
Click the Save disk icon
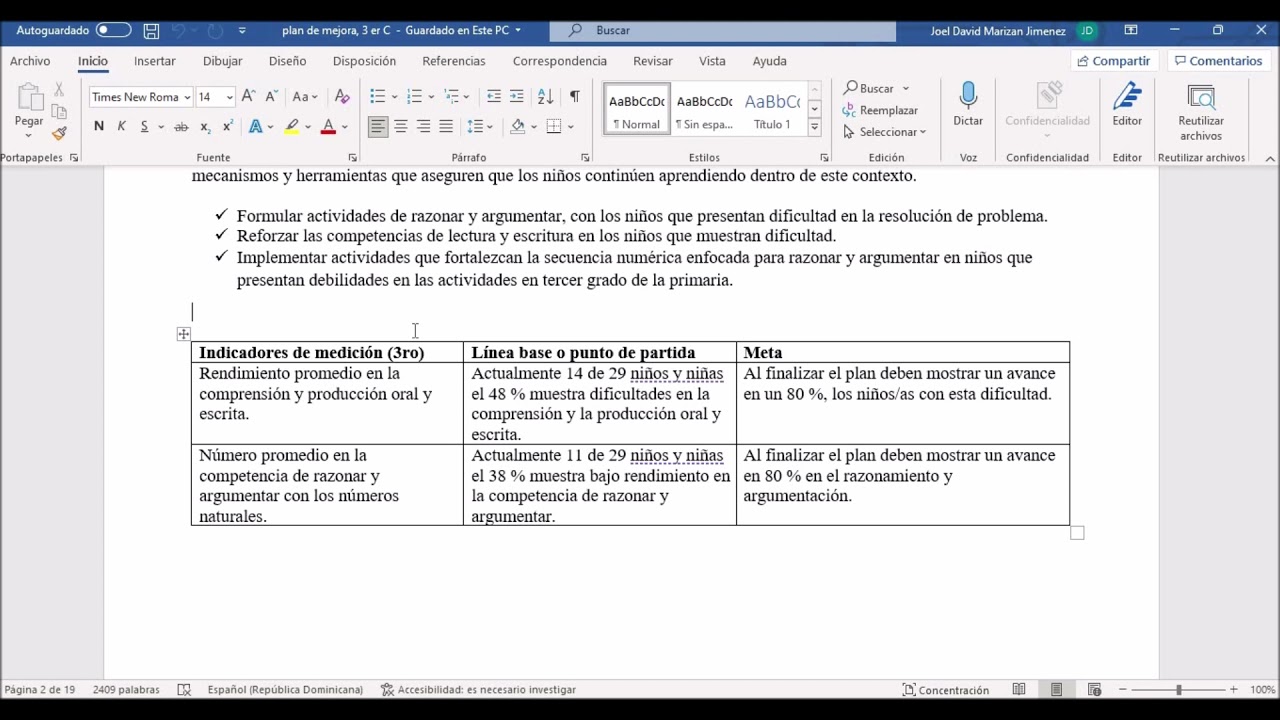tap(151, 31)
